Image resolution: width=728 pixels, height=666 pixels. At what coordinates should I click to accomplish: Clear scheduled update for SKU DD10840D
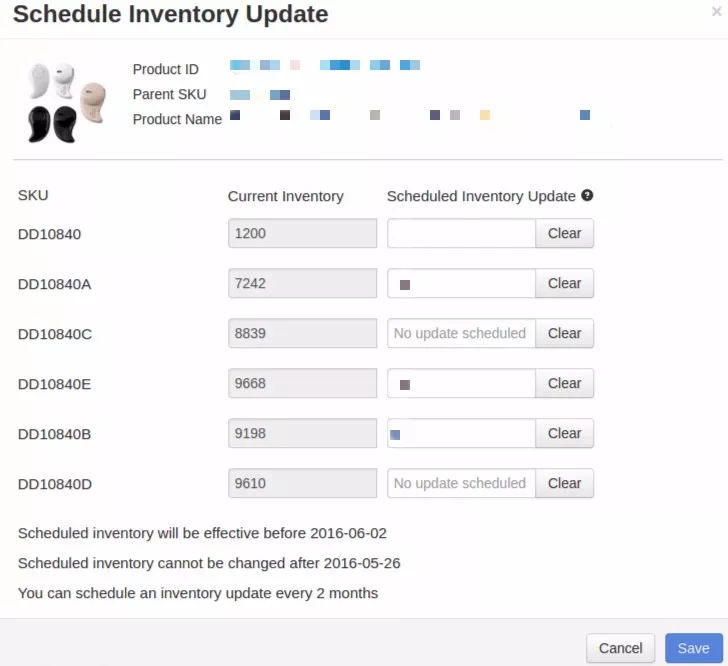[x=564, y=483]
